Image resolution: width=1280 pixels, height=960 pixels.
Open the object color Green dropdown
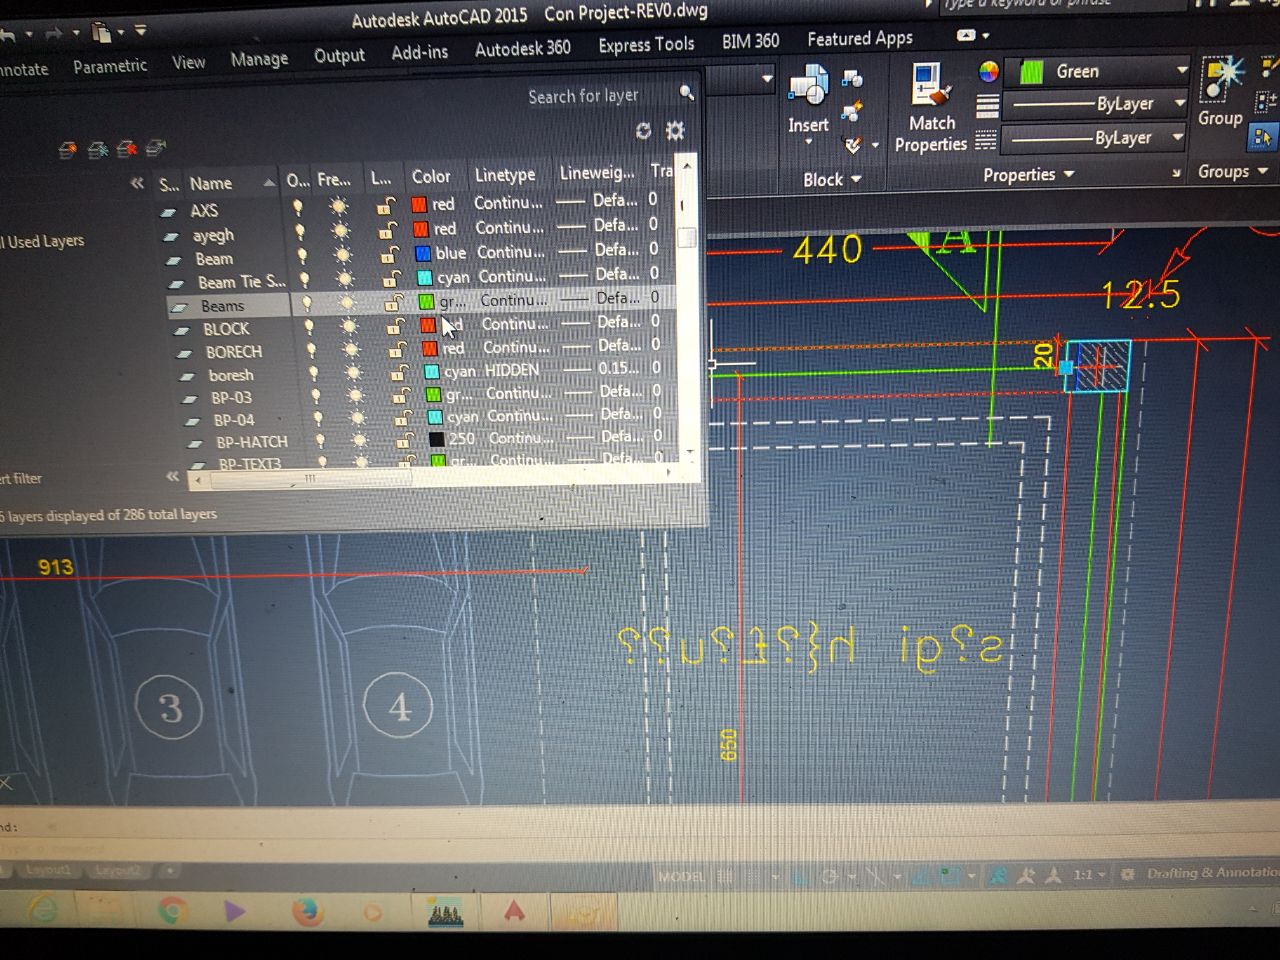click(1182, 70)
